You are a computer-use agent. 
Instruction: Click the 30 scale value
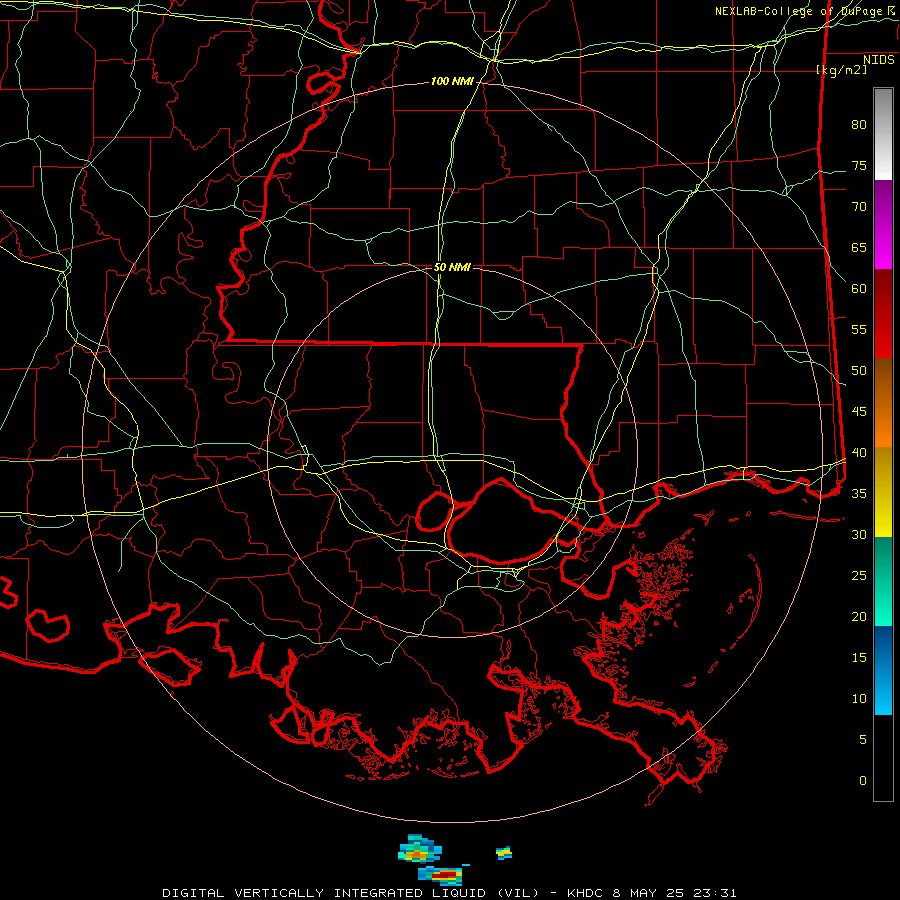[859, 534]
